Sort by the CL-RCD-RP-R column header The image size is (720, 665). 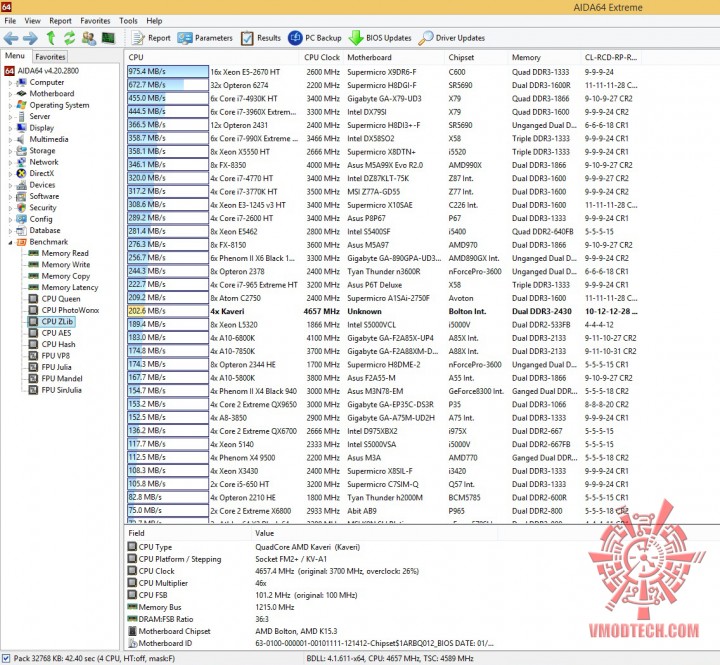click(x=611, y=57)
